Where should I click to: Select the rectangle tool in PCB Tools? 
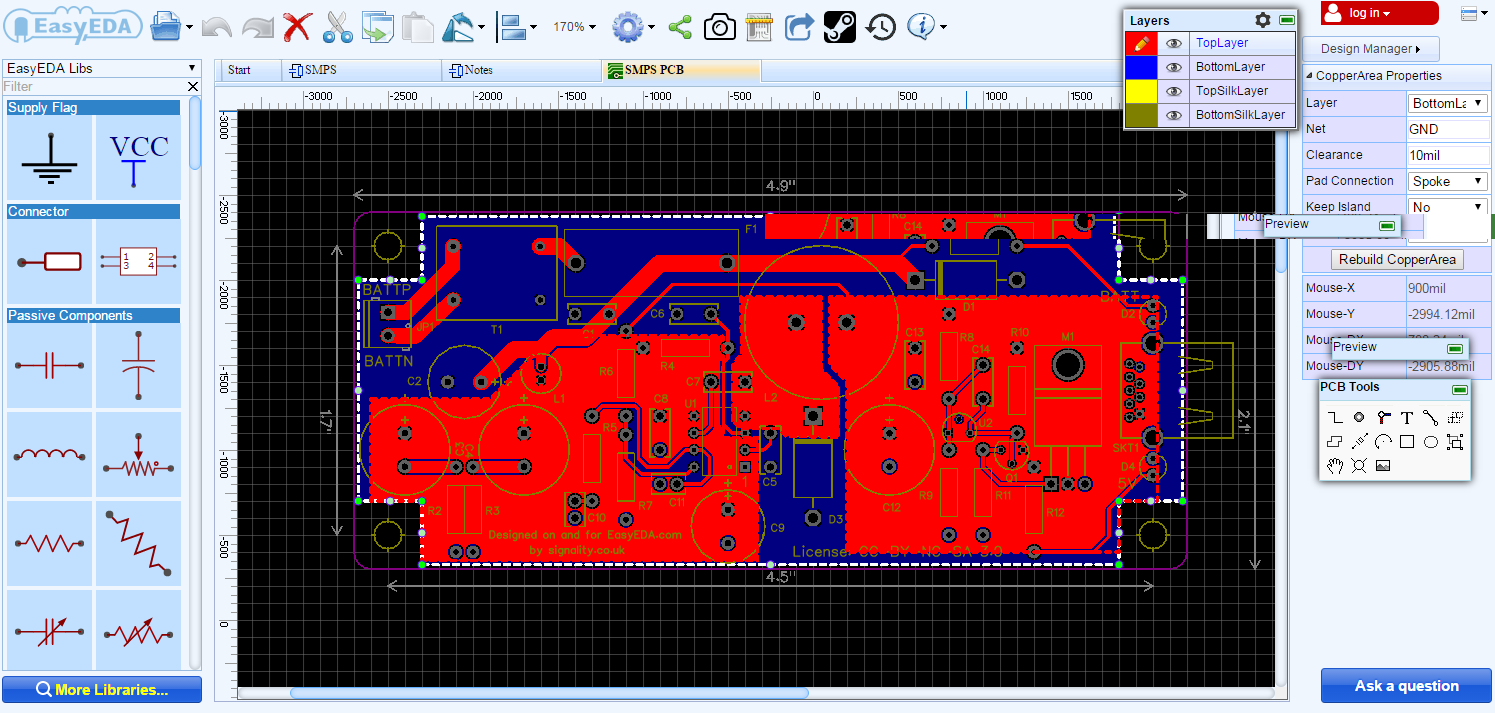tap(1407, 441)
